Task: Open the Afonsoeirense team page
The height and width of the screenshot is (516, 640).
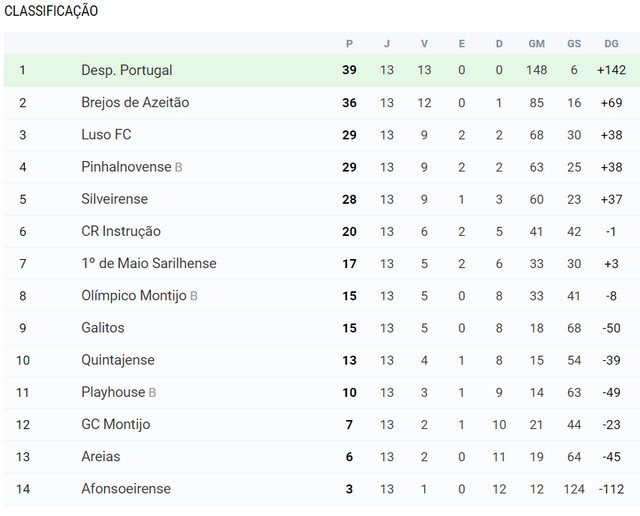Action: (x=126, y=489)
